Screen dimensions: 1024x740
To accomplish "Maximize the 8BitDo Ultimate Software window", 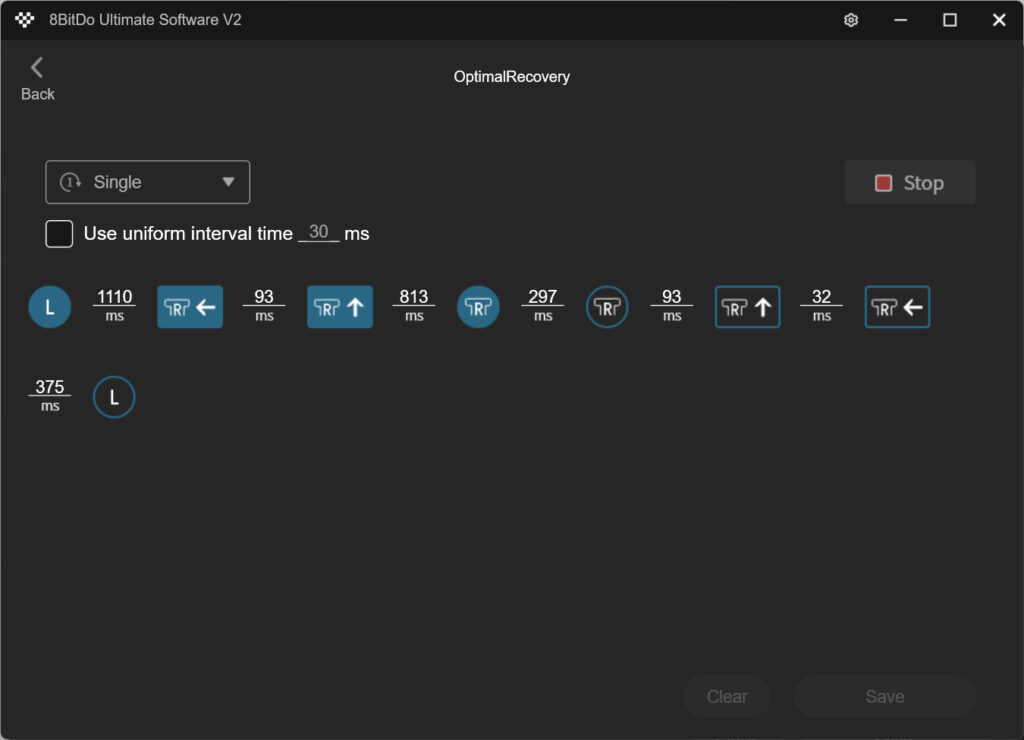I will (x=950, y=20).
